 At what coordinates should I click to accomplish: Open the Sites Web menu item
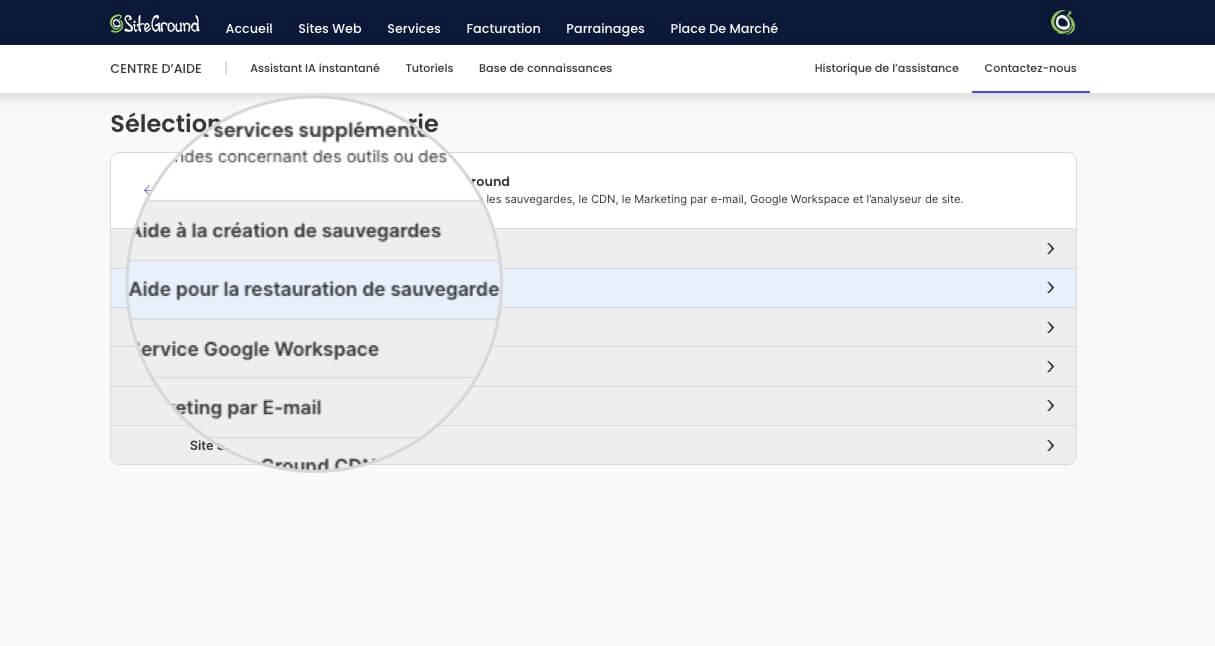330,29
